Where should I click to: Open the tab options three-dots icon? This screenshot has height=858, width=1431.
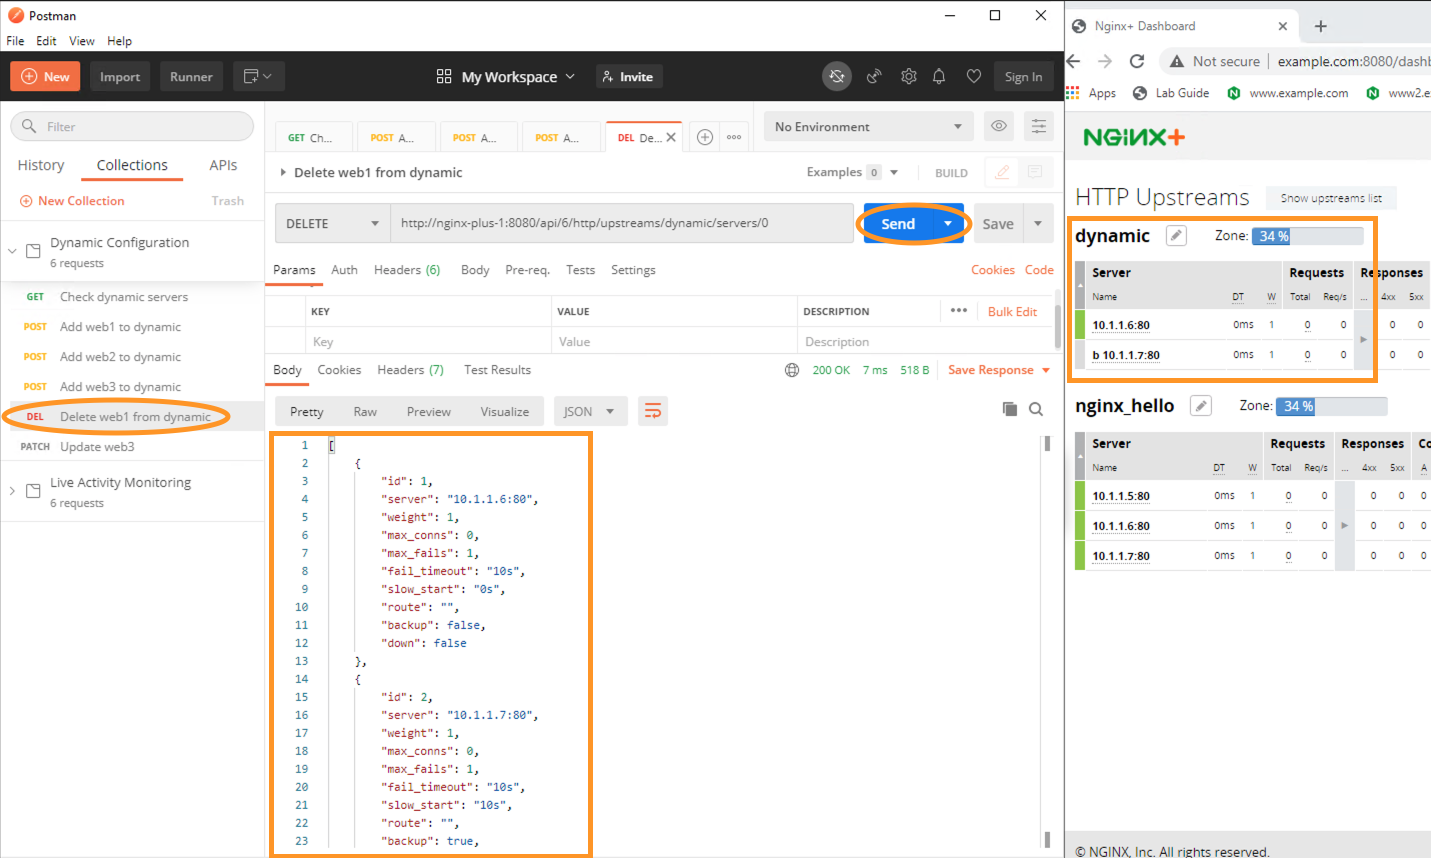734,137
